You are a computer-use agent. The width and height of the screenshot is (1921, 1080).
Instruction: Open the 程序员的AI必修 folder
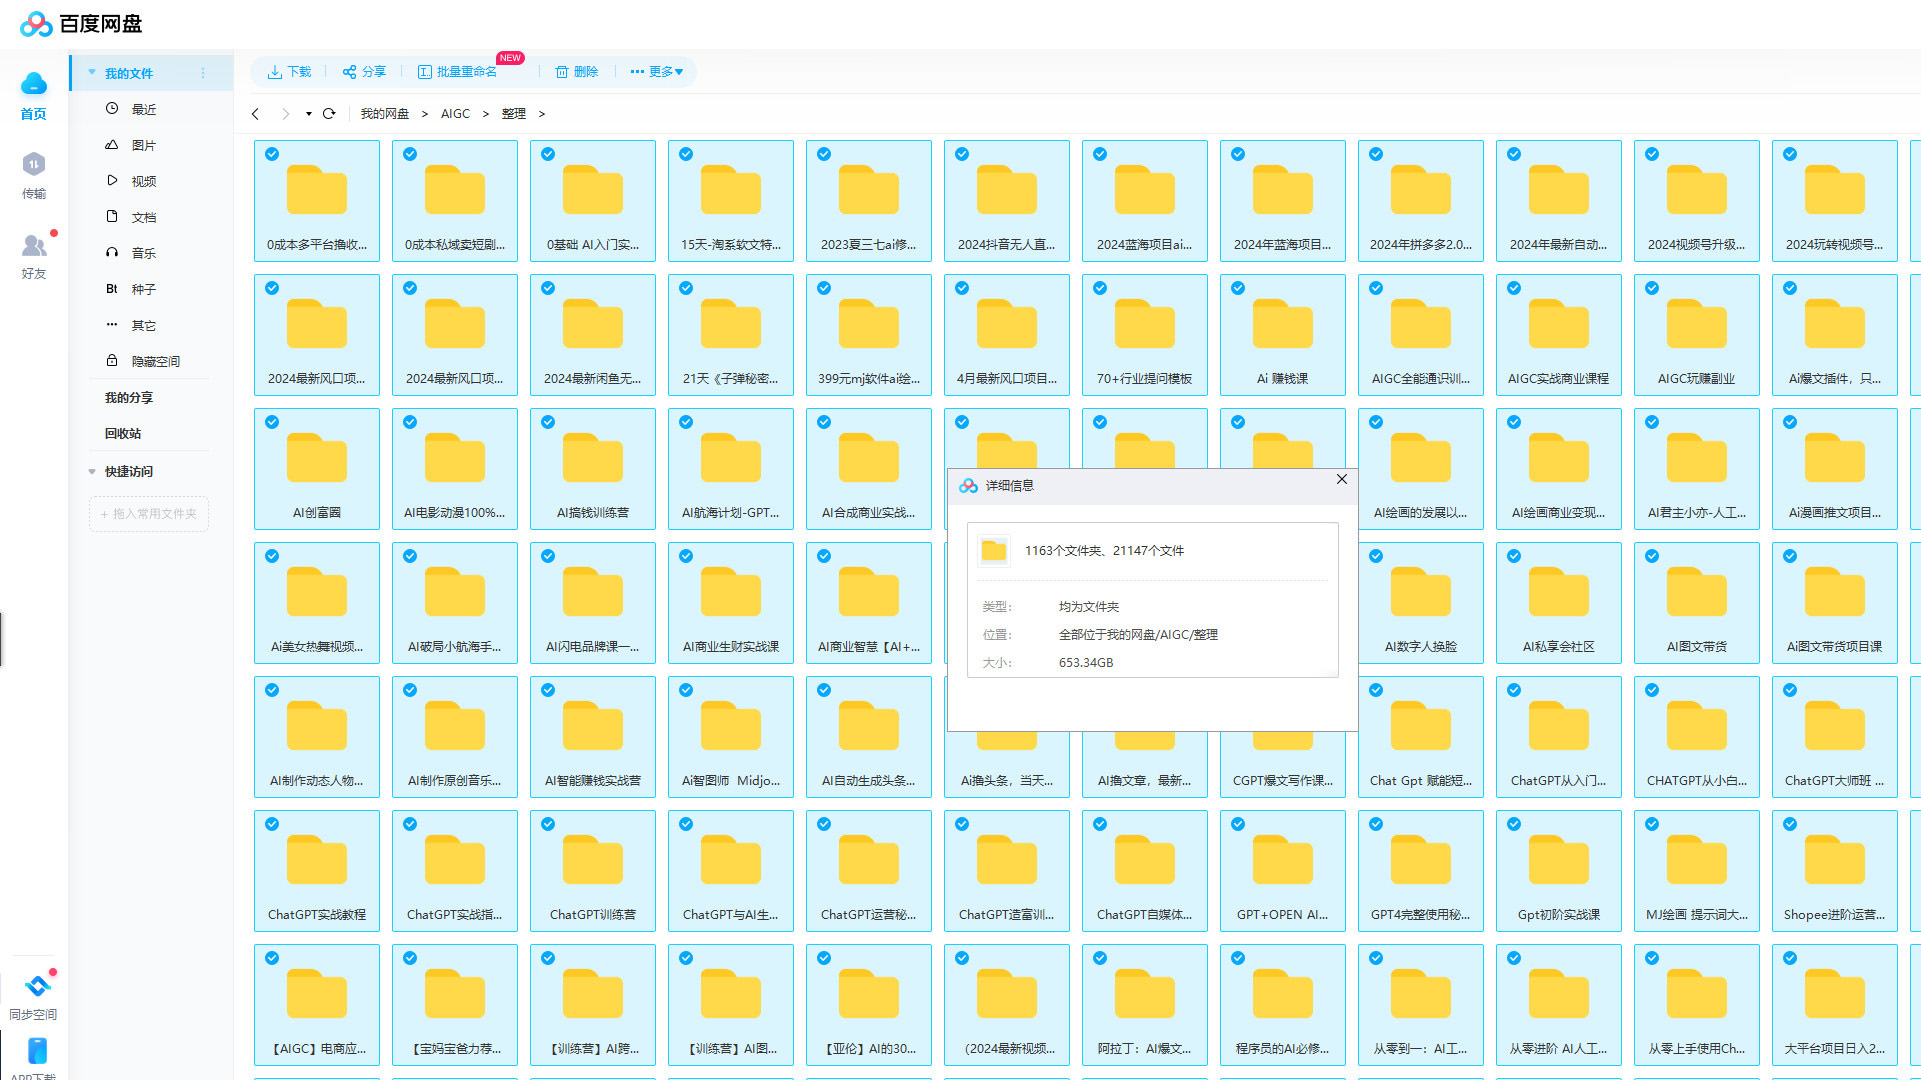pos(1282,1005)
